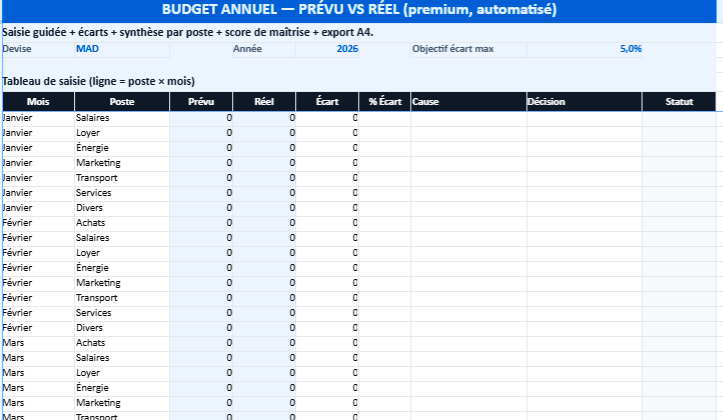Select the Tableau de saisie heading
Screen dimensions: 723x420
(x=98, y=81)
